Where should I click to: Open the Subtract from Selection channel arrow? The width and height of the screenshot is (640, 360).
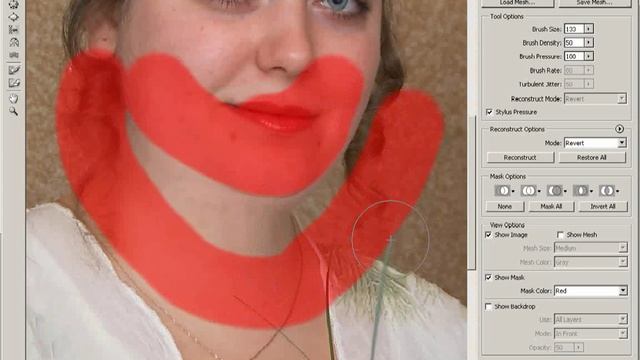click(565, 191)
